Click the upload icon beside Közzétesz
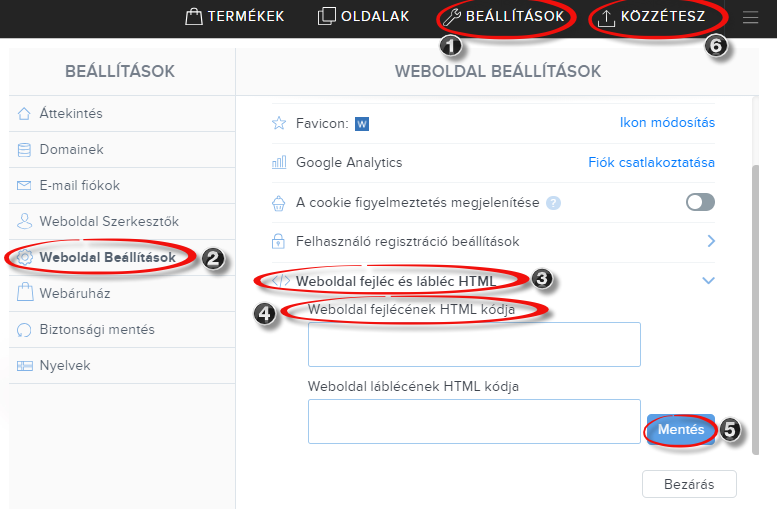This screenshot has height=509, width=777. pos(606,18)
